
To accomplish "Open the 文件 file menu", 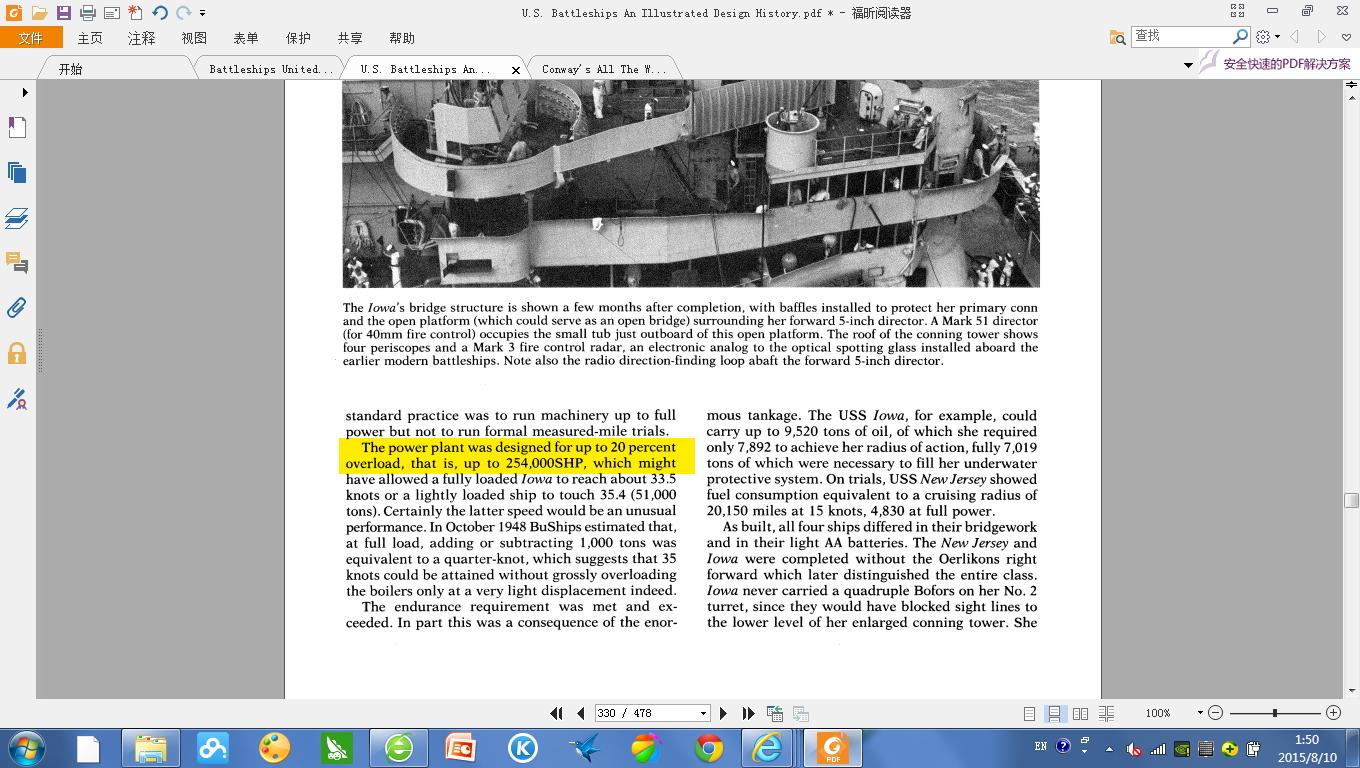I will (x=31, y=38).
